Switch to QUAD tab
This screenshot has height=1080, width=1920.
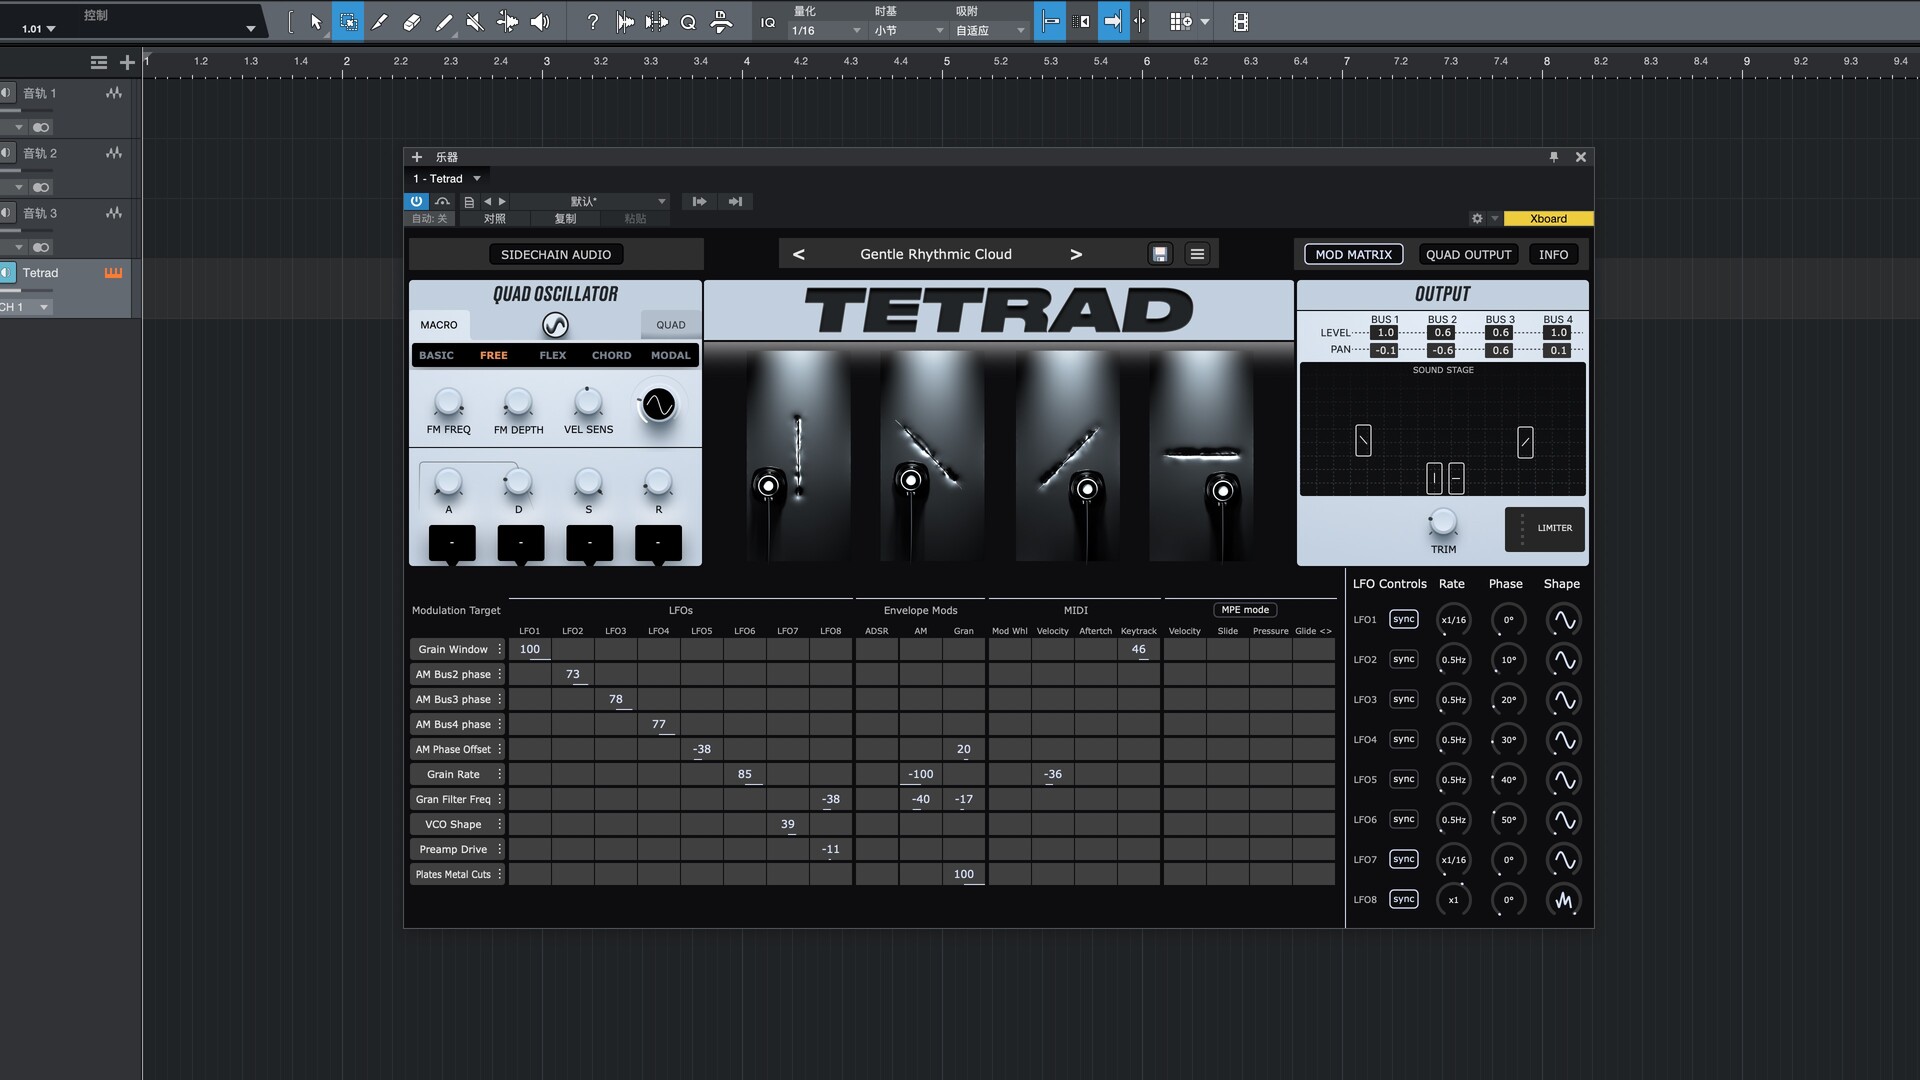671,325
